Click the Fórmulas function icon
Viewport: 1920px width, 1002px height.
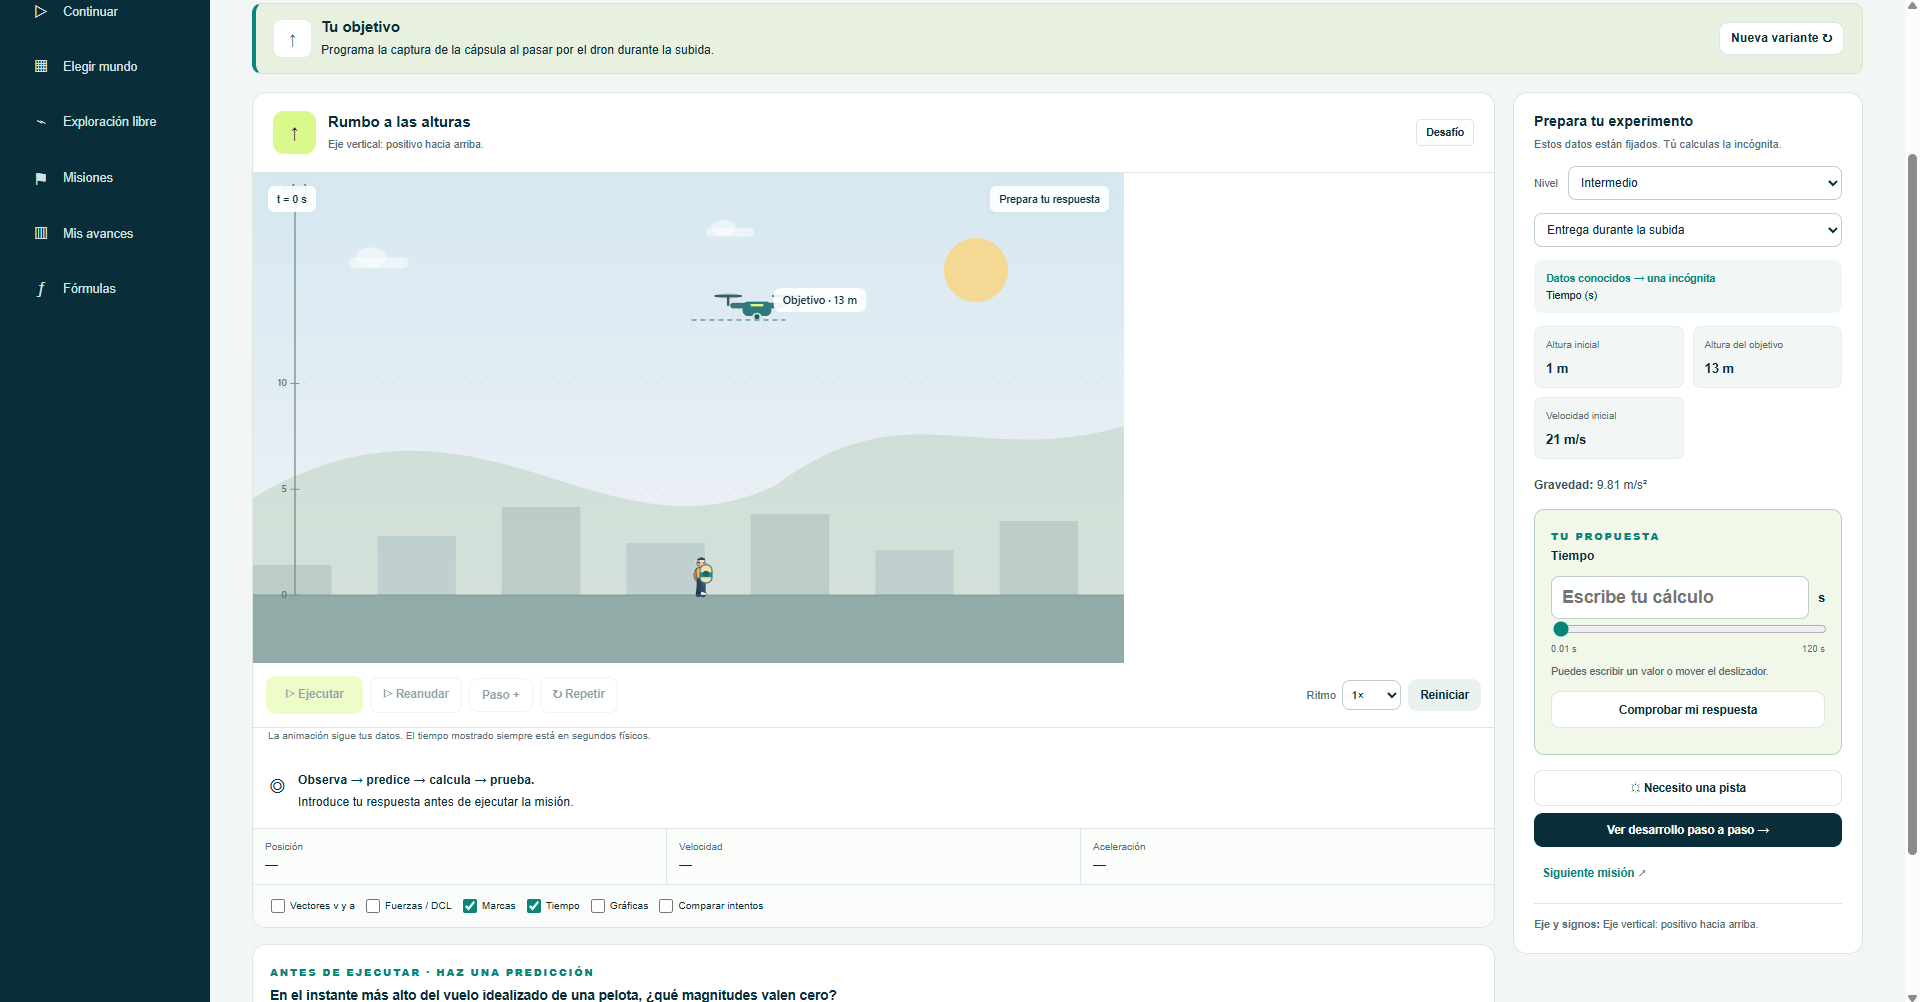point(41,289)
